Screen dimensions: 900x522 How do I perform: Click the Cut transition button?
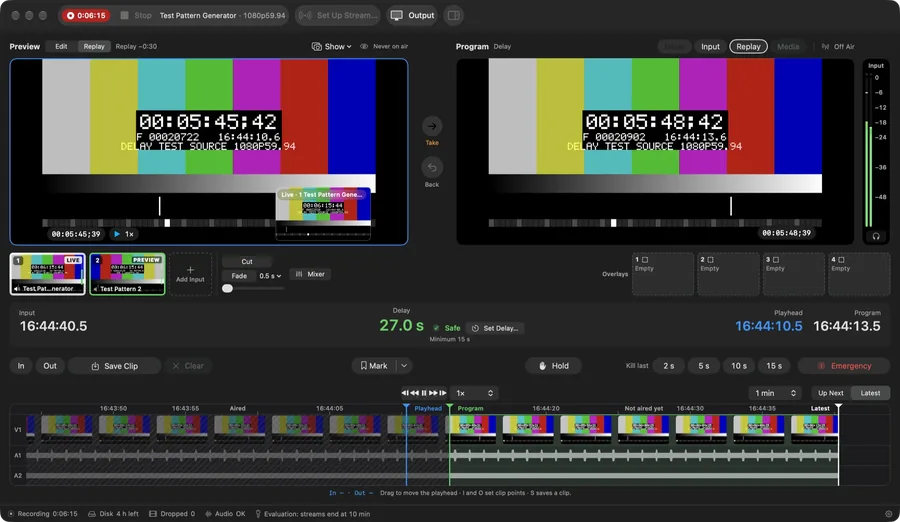(x=247, y=261)
